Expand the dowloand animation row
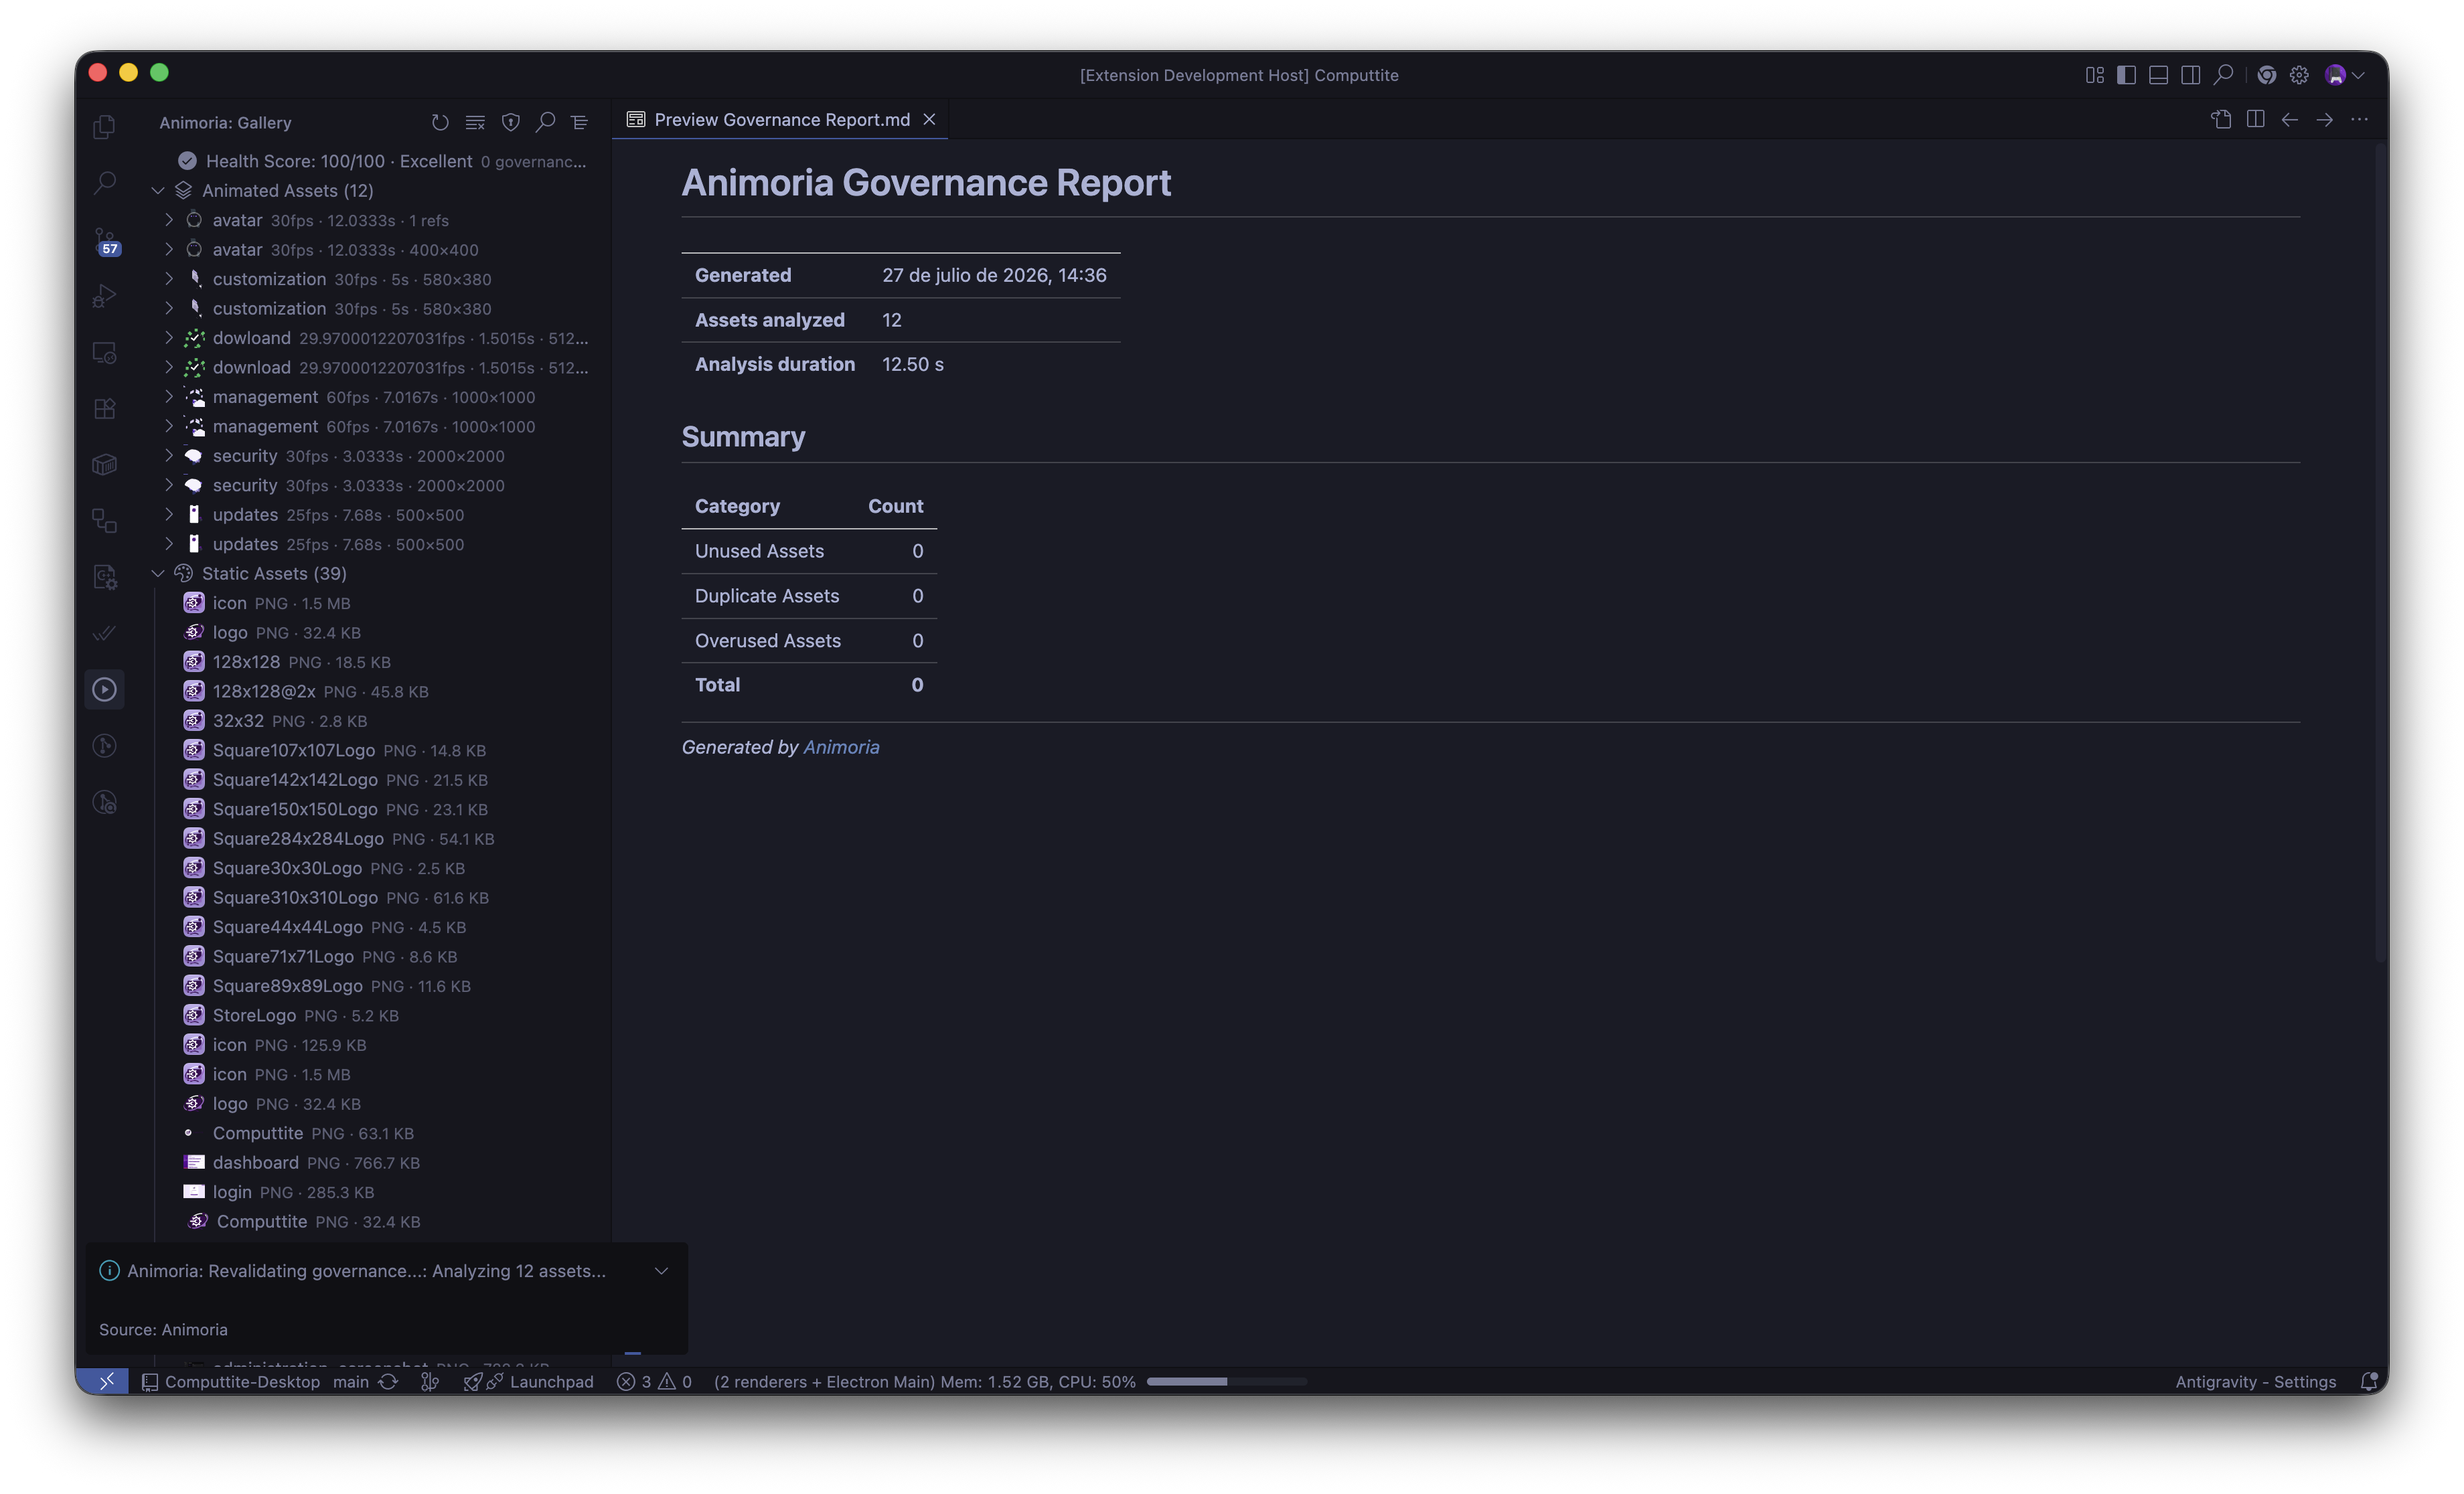 pyautogui.click(x=169, y=337)
